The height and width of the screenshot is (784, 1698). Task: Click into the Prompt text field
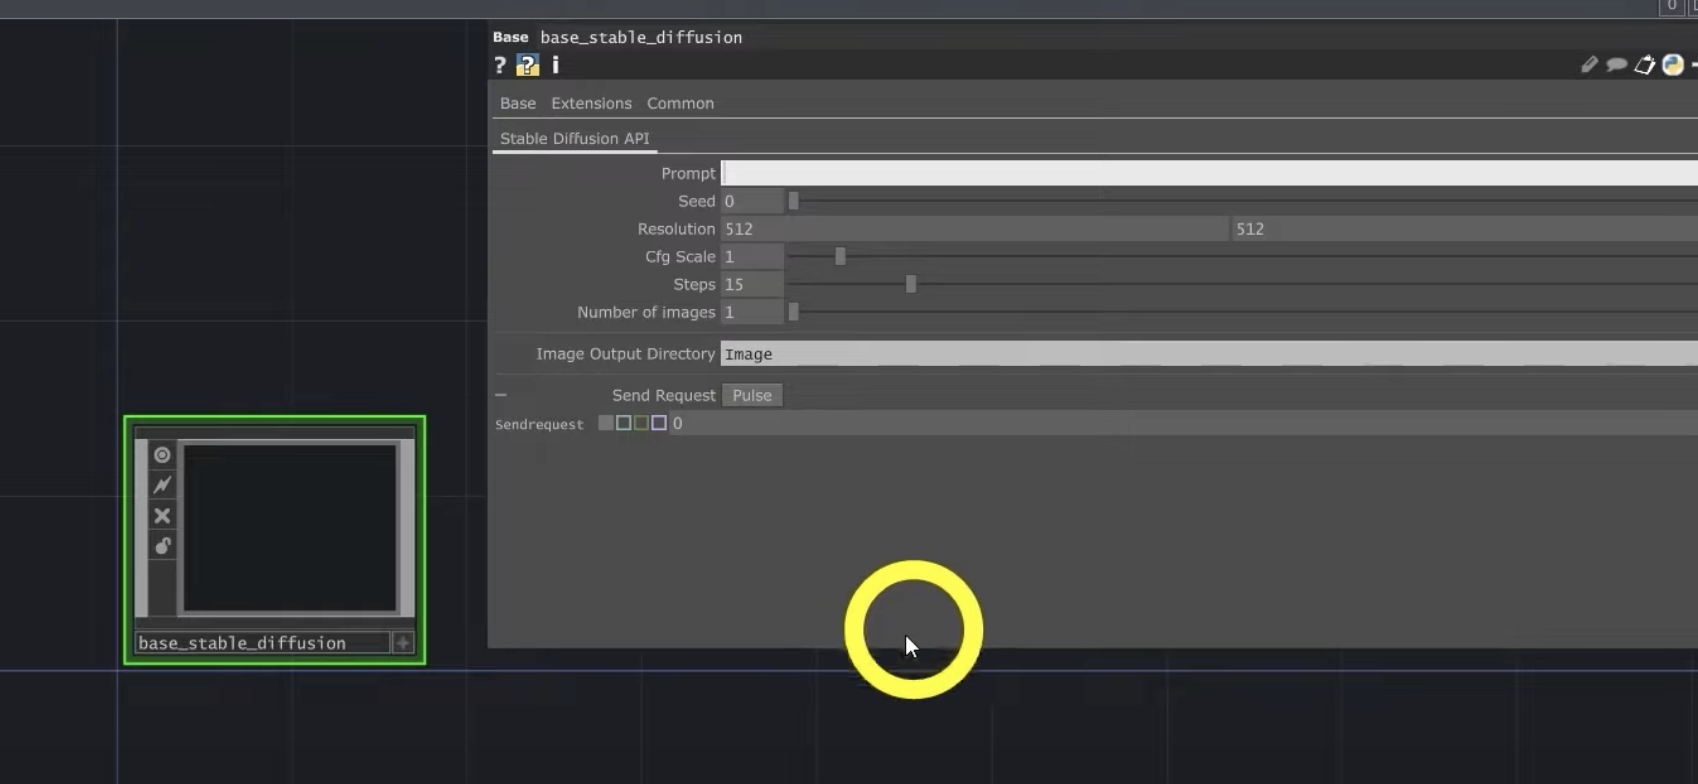click(1209, 173)
